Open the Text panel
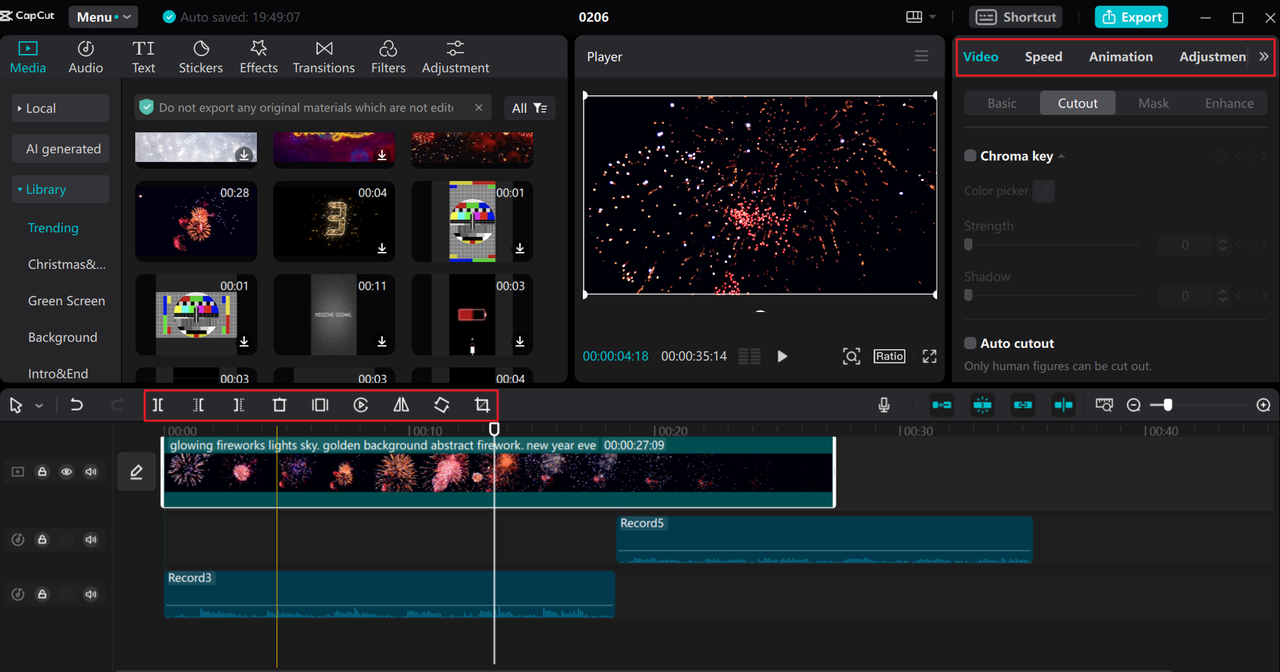Viewport: 1280px width, 672px height. point(144,57)
